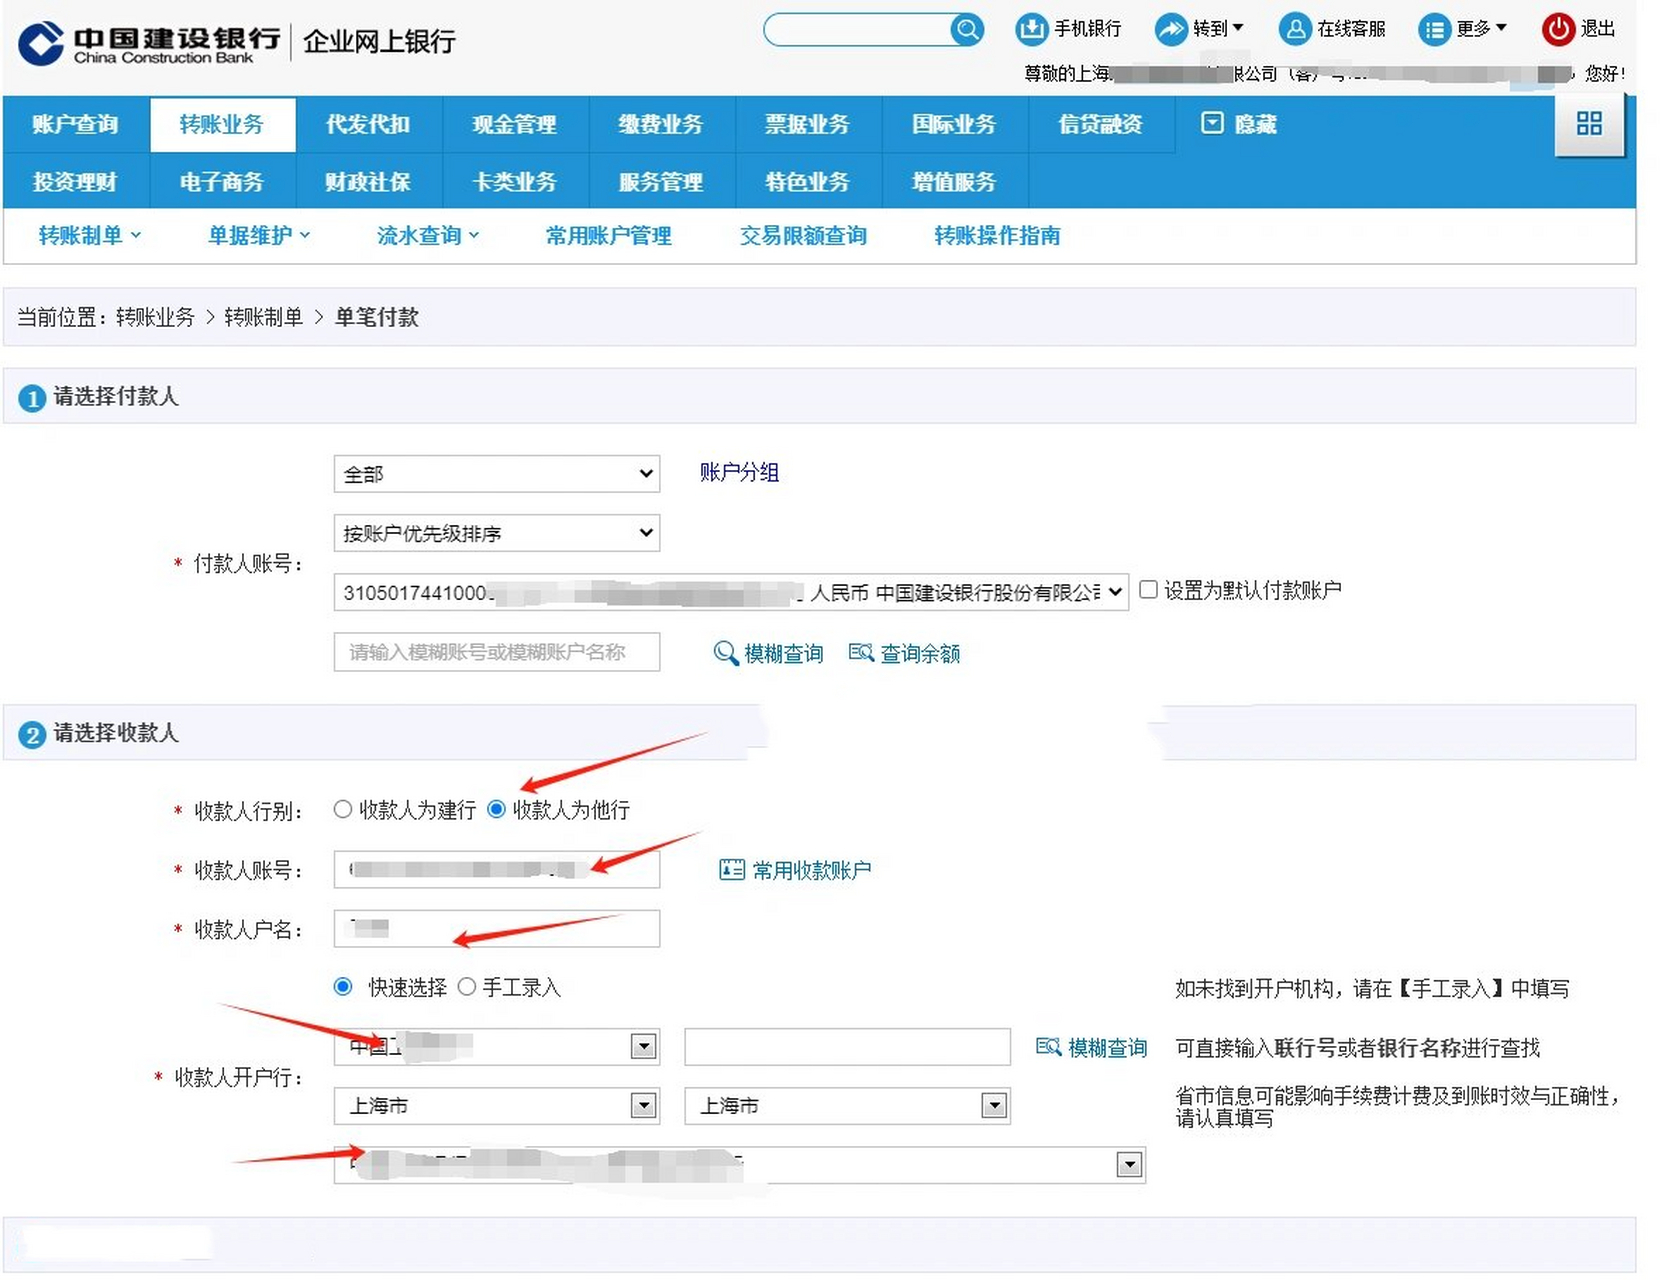
Task: Select 收款人为建行 radio button
Action: click(x=343, y=810)
